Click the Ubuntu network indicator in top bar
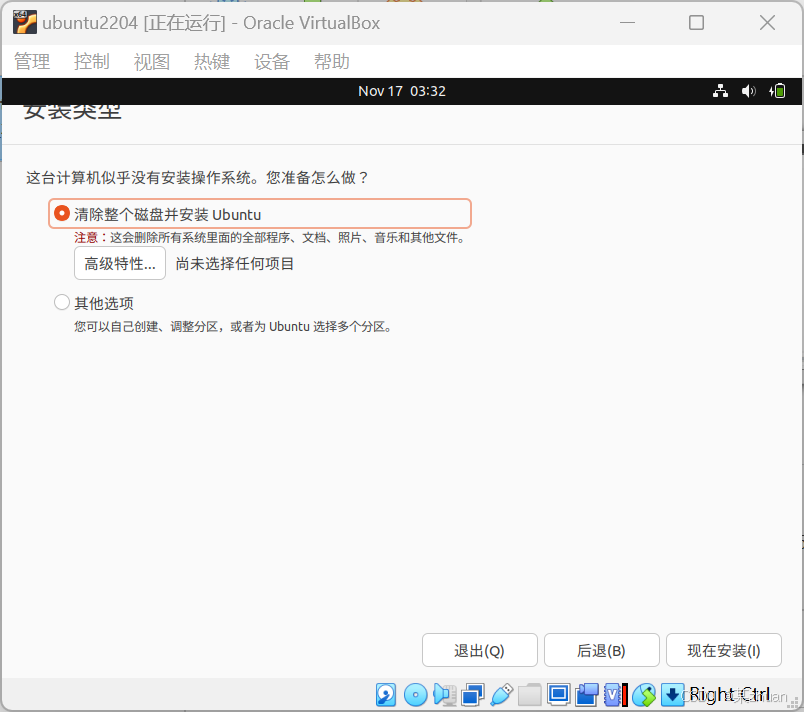Image resolution: width=804 pixels, height=712 pixels. (720, 91)
